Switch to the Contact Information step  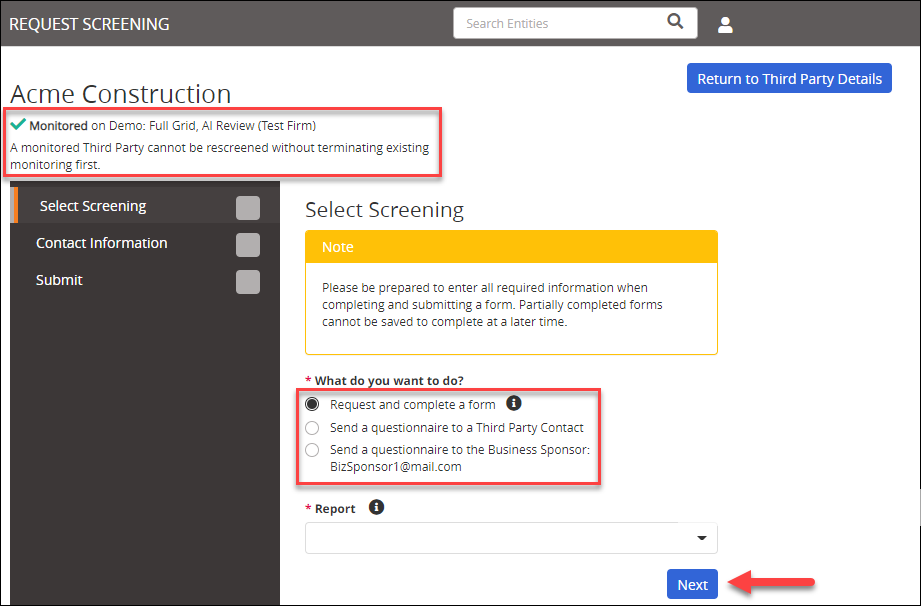coord(103,243)
